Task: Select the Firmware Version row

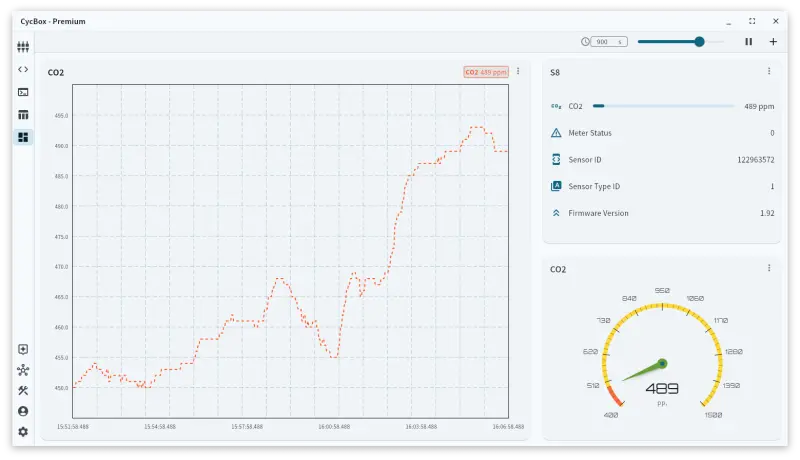Action: click(661, 213)
